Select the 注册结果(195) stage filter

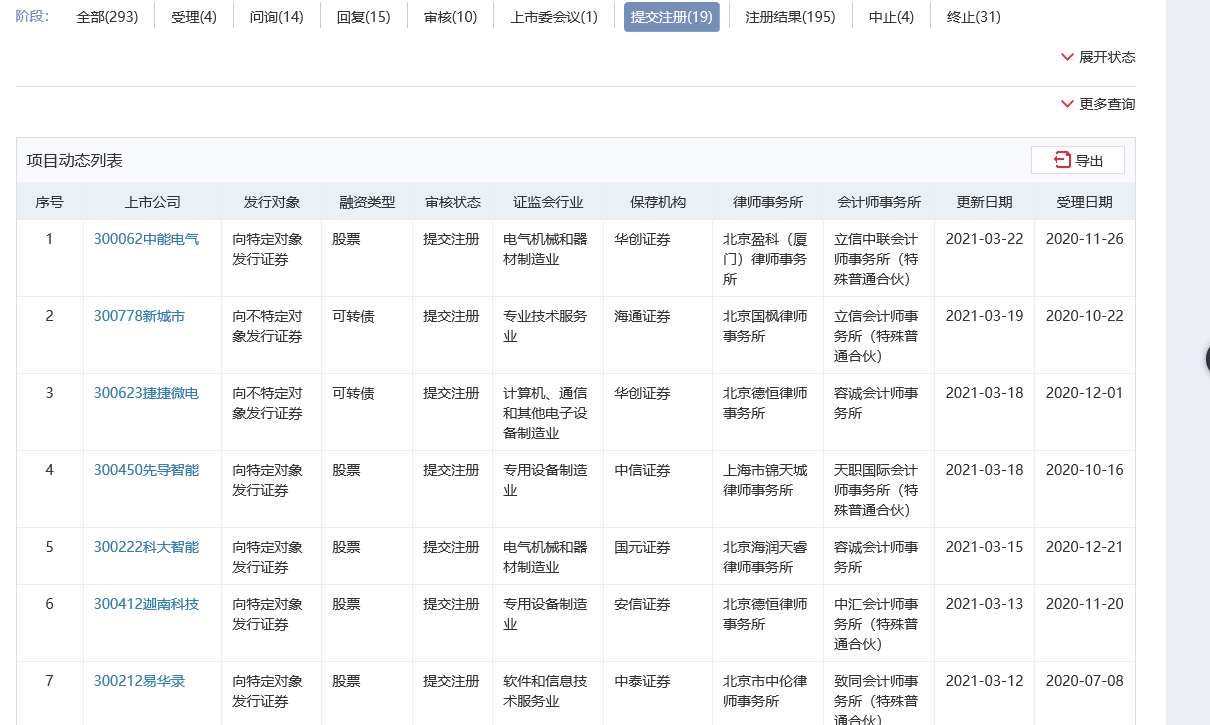(790, 17)
